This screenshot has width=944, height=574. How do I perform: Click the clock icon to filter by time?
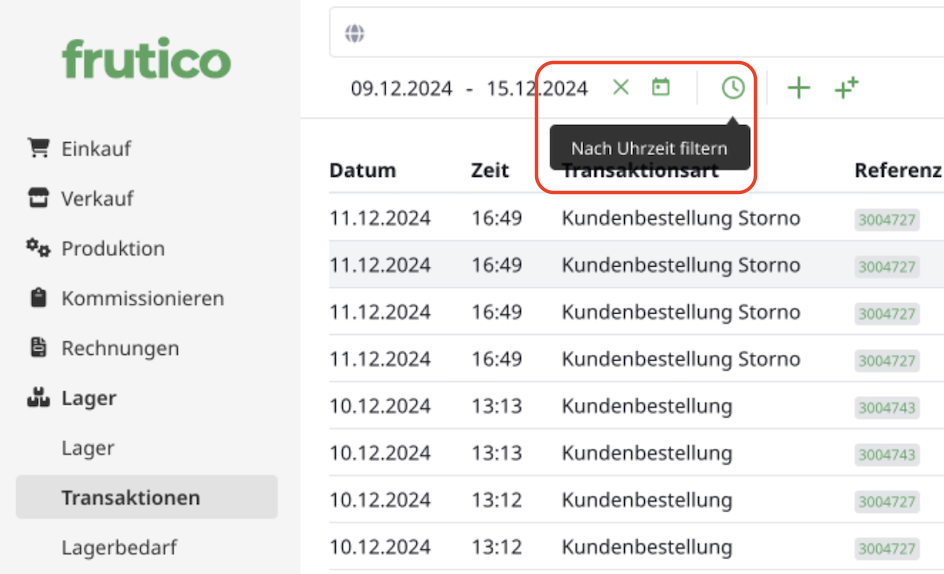click(733, 88)
